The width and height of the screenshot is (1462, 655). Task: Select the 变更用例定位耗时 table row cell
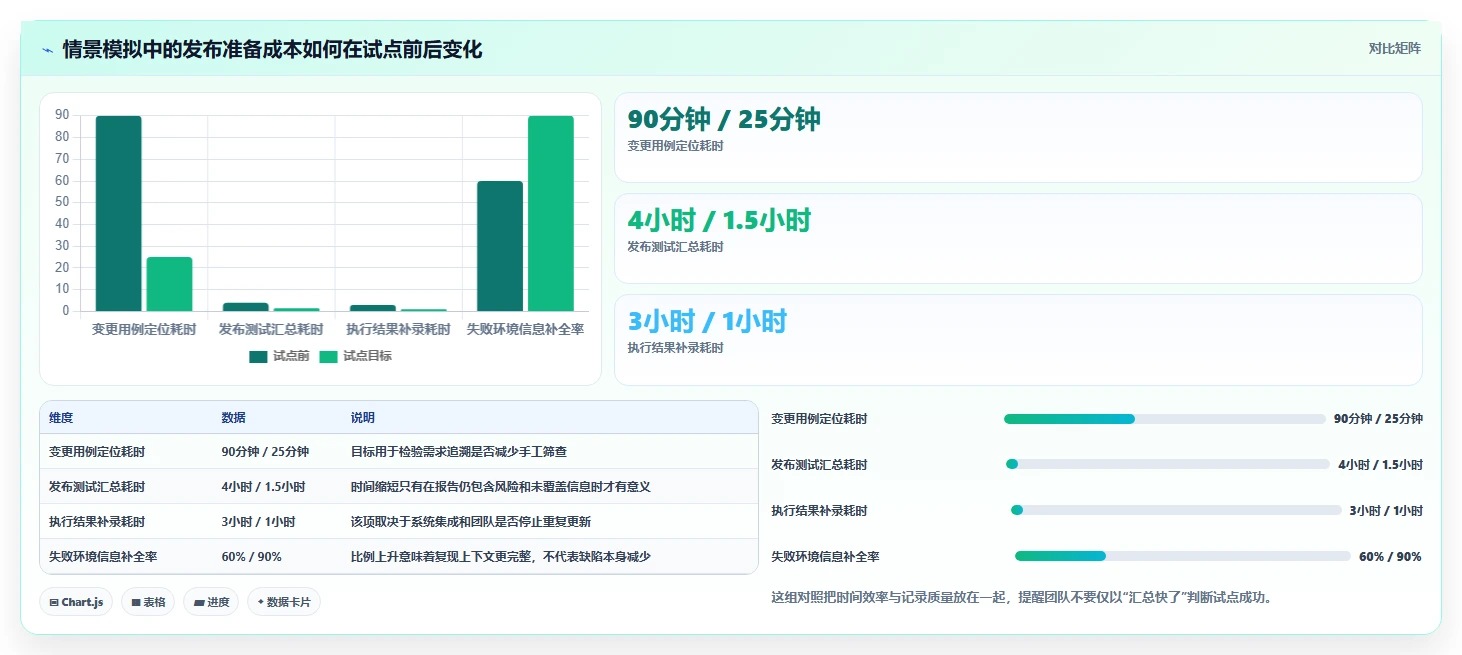pos(97,452)
